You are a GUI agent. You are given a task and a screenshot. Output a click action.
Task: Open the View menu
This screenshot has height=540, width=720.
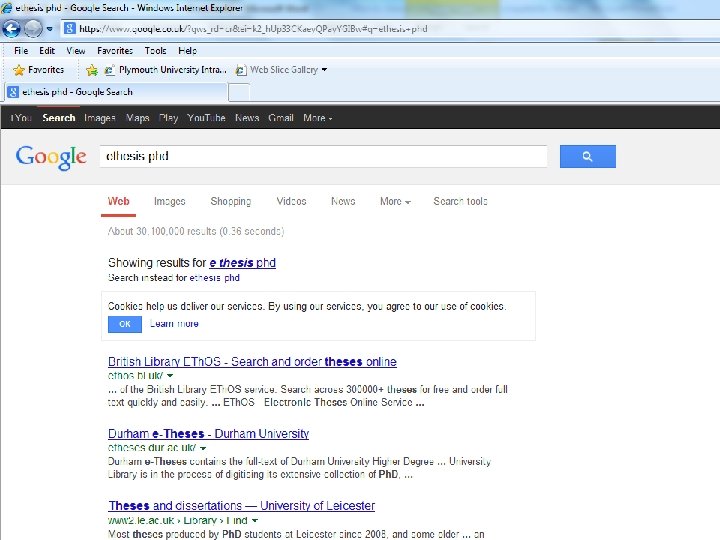76,51
